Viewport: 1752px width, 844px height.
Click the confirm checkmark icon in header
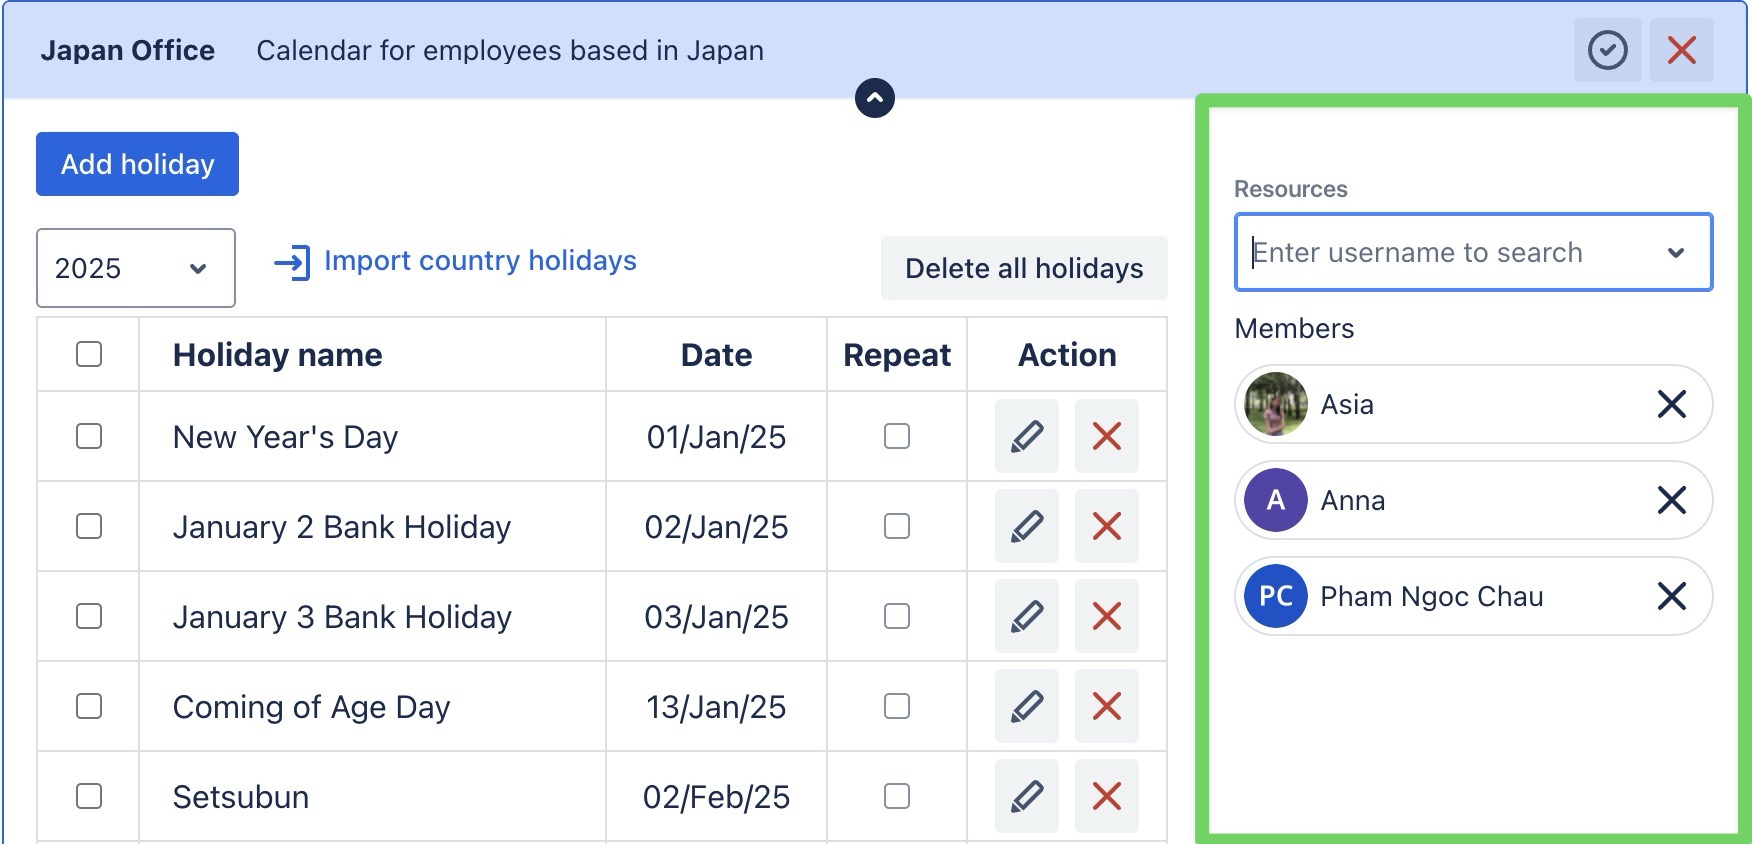(1607, 50)
